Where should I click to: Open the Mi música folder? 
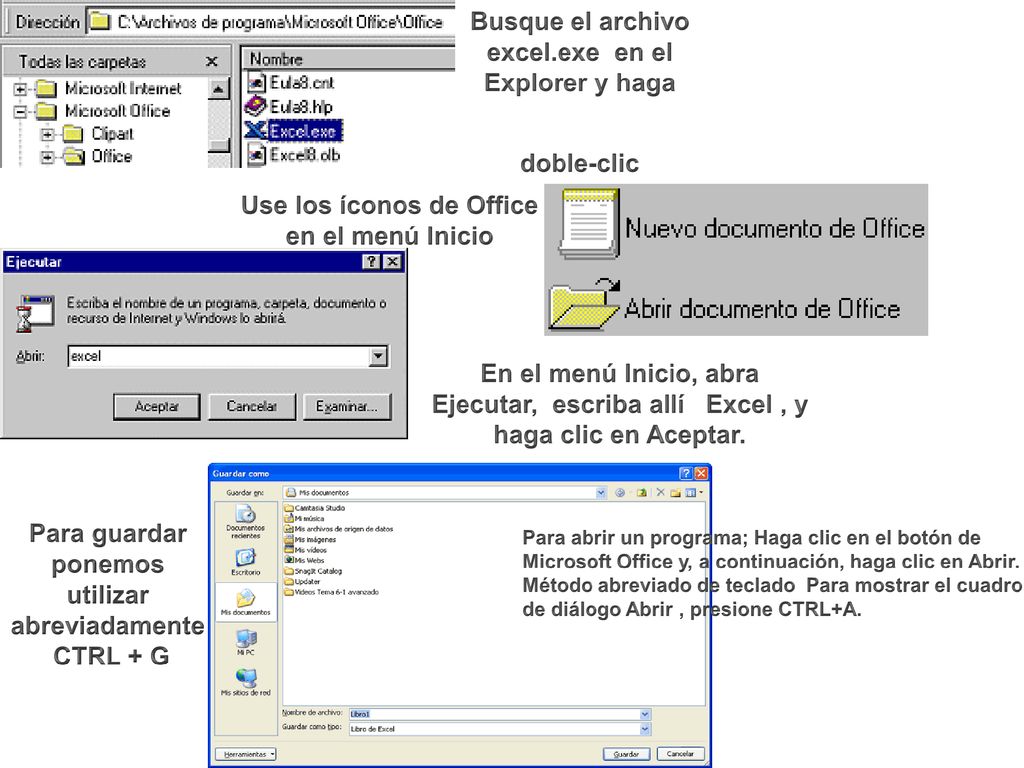(304, 518)
